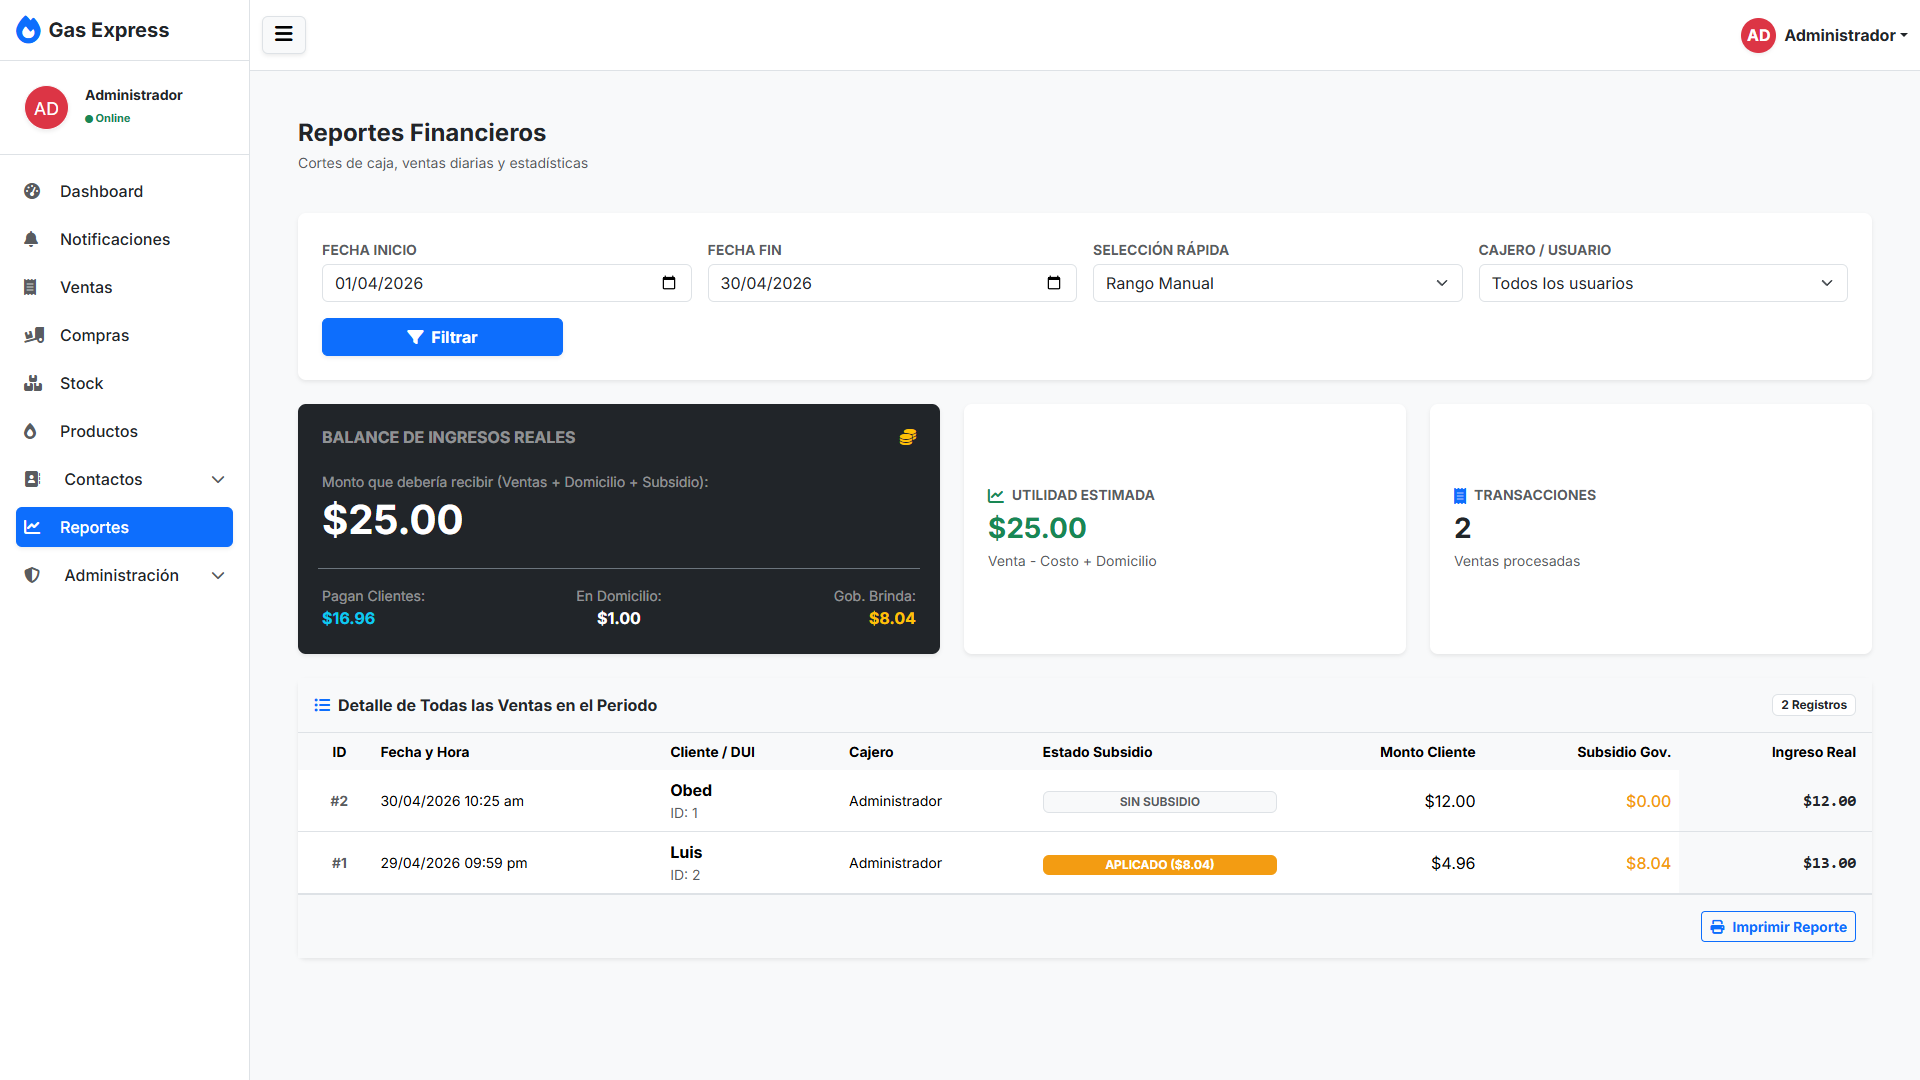Open the Selección Rápida Rango Manual dropdown
The height and width of the screenshot is (1080, 1920).
point(1277,283)
